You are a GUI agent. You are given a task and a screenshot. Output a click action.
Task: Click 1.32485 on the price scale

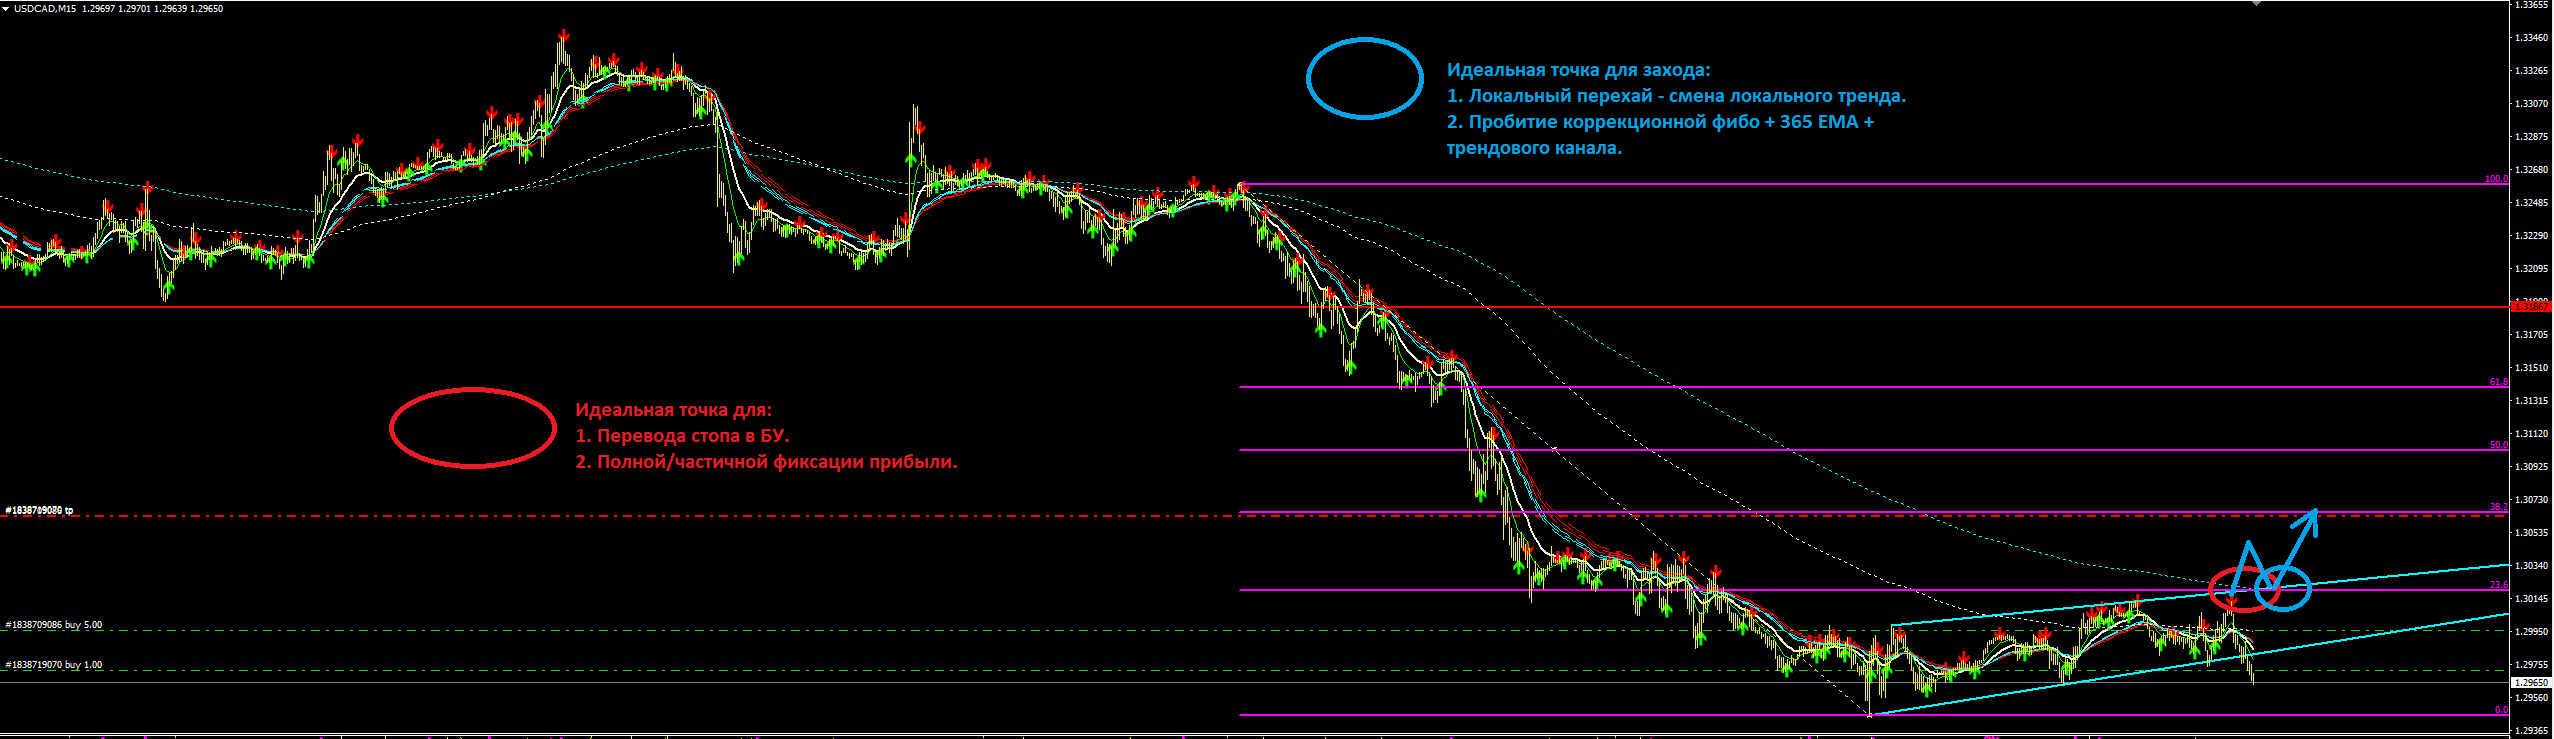click(x=2531, y=203)
